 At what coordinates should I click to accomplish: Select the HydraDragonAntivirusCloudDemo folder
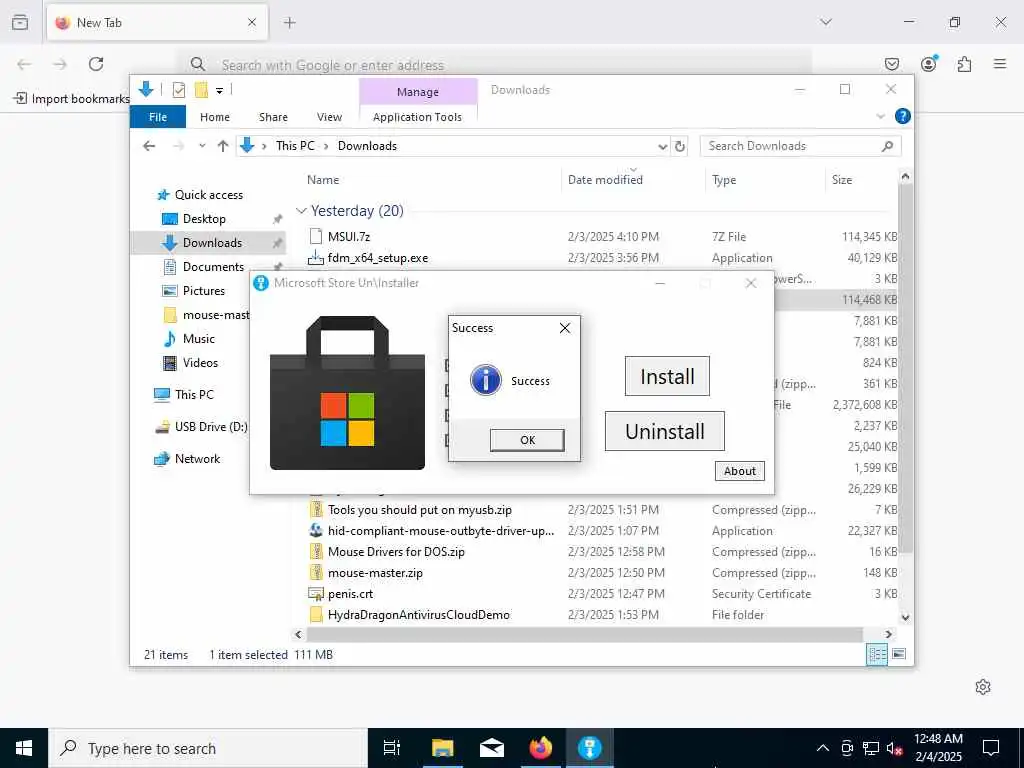coord(419,615)
